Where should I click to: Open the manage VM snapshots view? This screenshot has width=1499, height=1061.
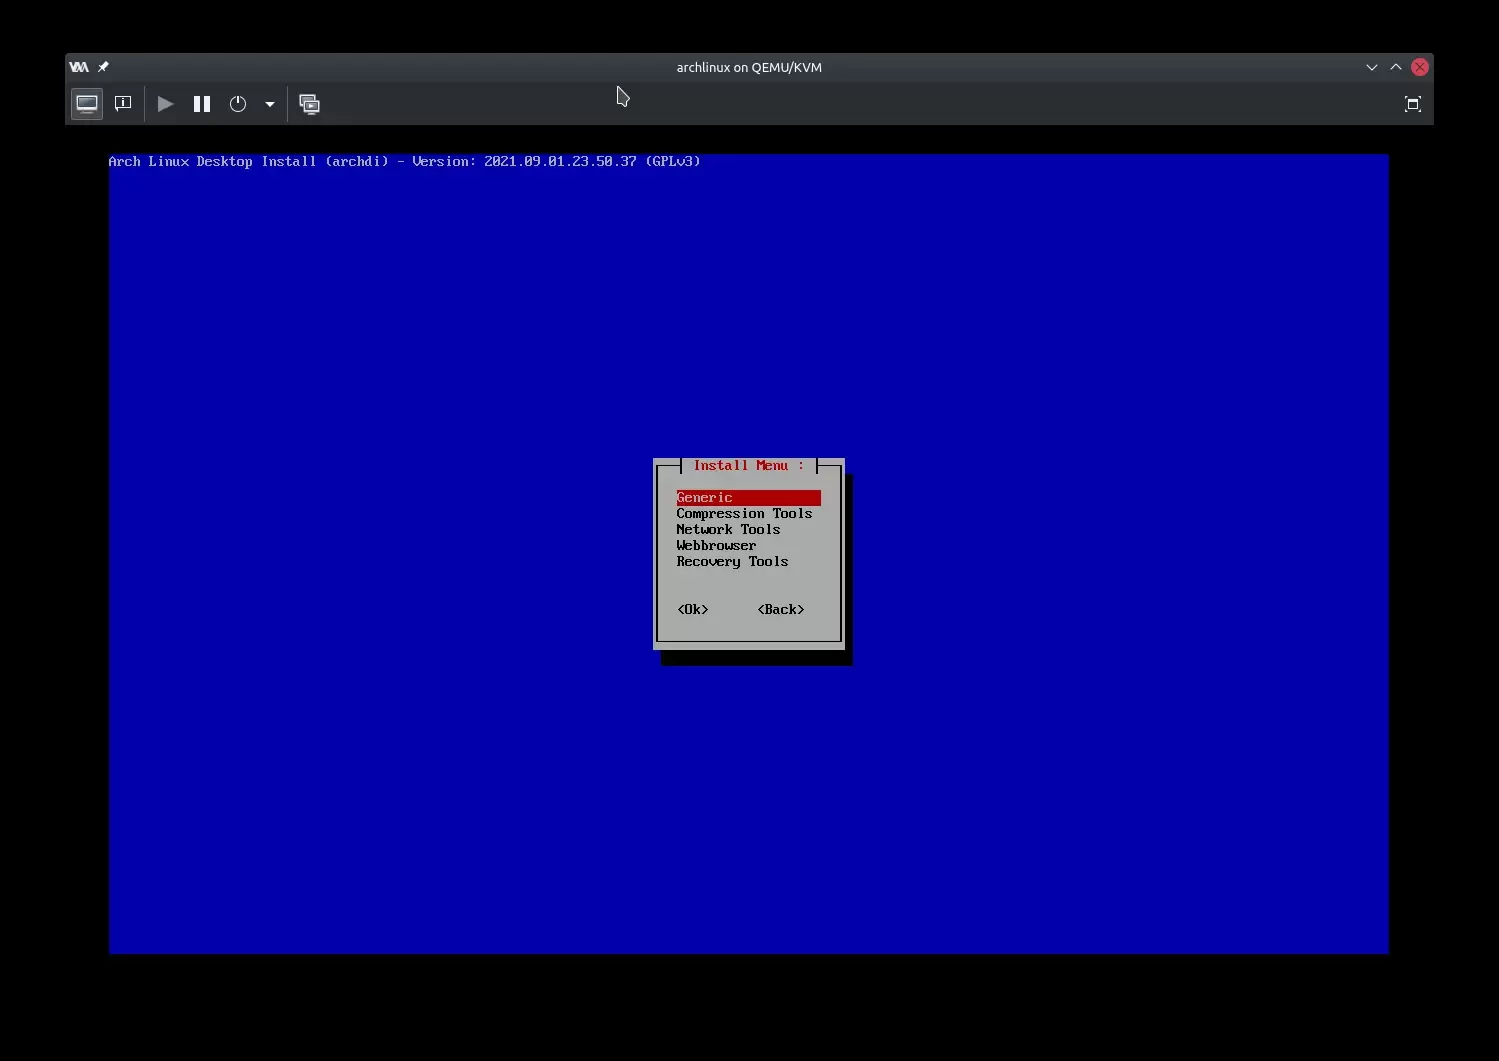click(x=310, y=104)
